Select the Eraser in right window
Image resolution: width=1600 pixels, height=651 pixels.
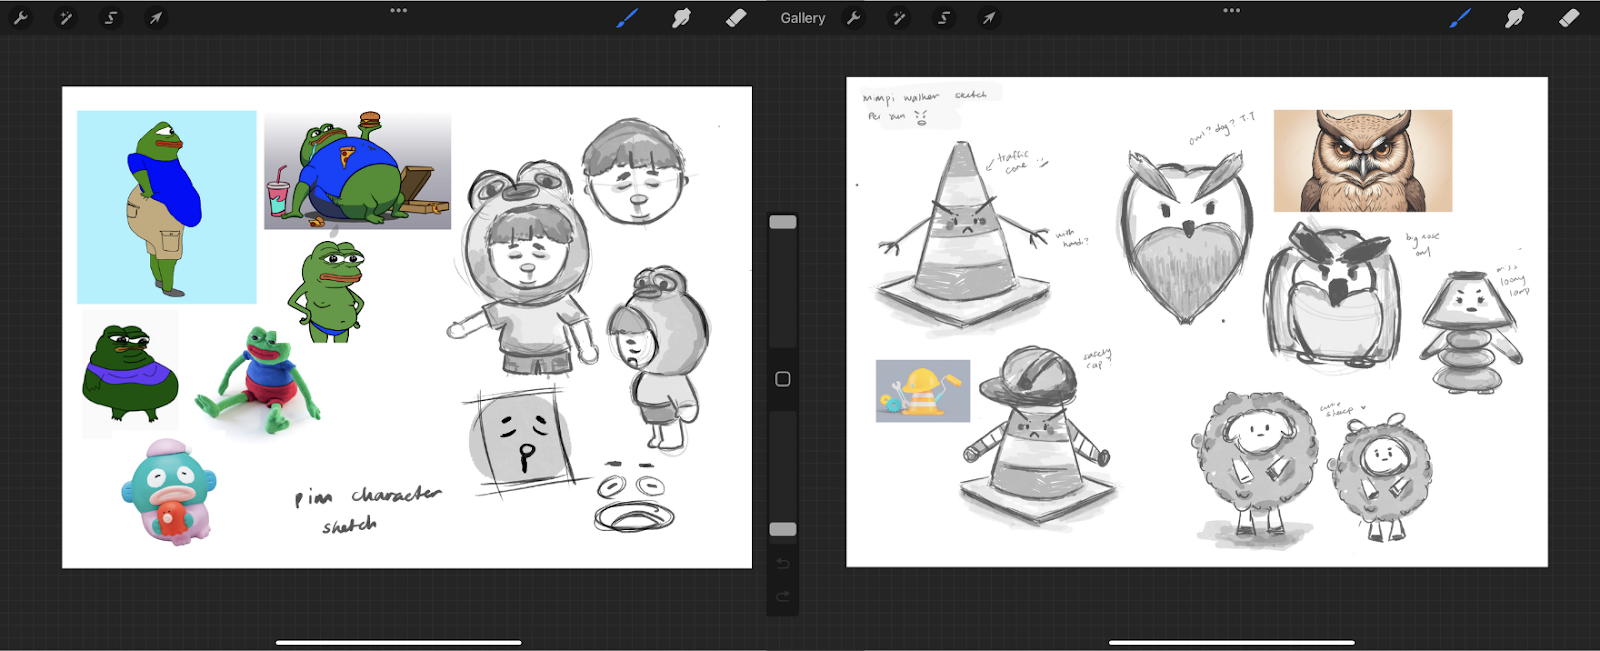[x=1569, y=18]
